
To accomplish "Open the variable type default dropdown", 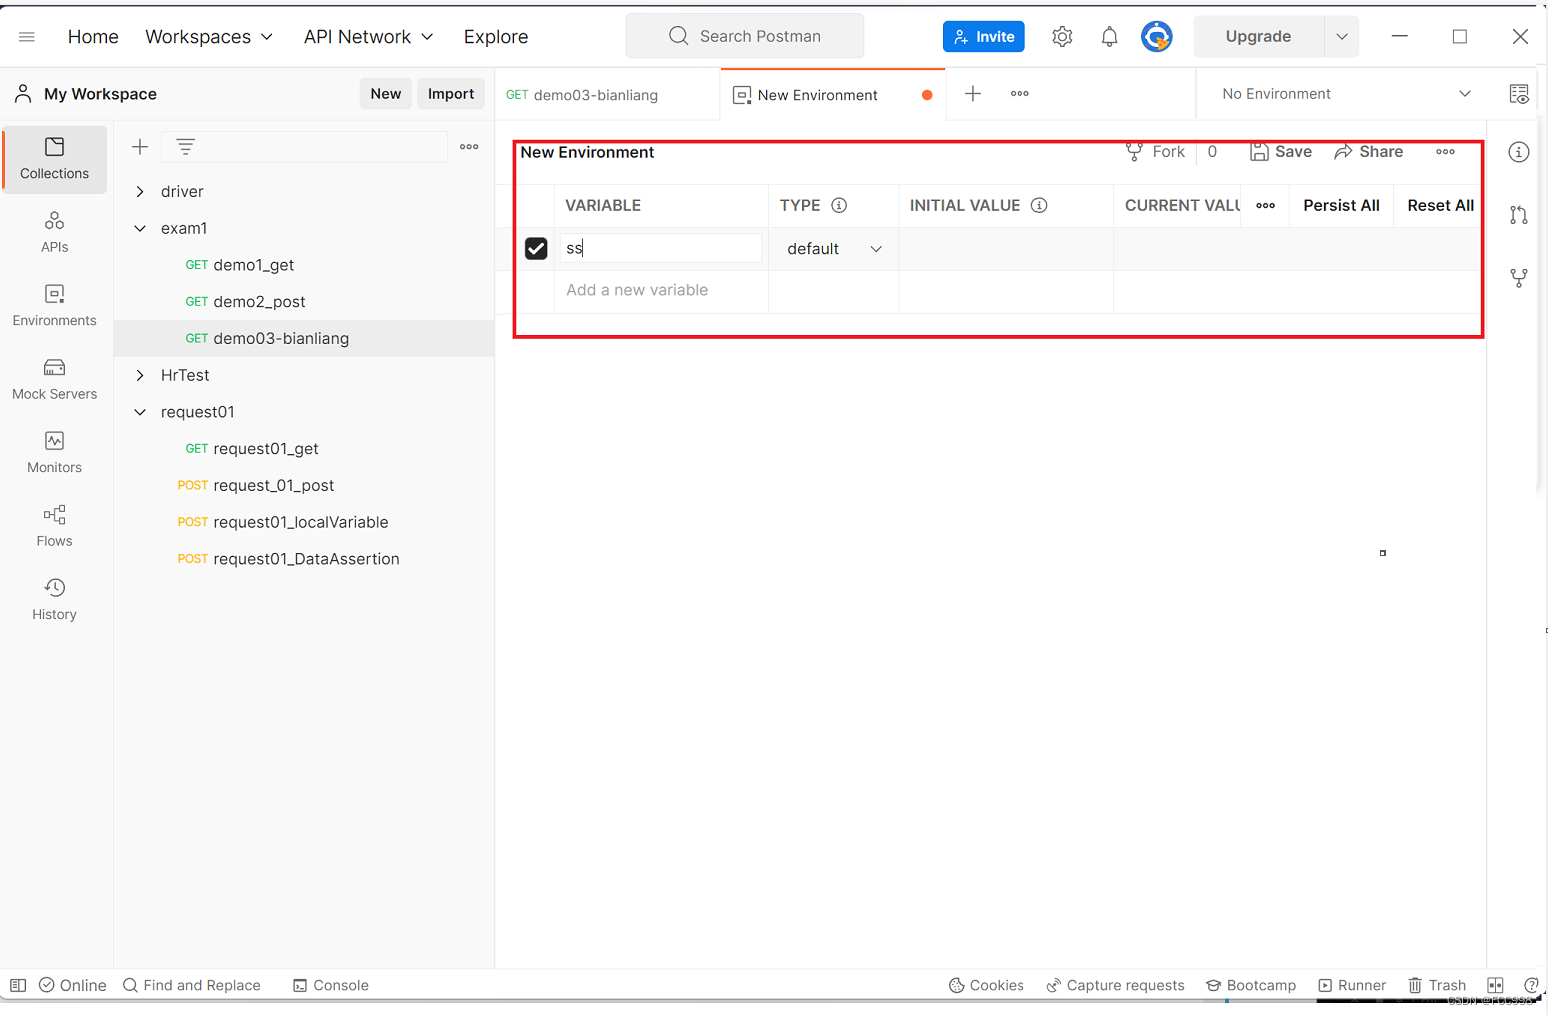I will coord(834,249).
